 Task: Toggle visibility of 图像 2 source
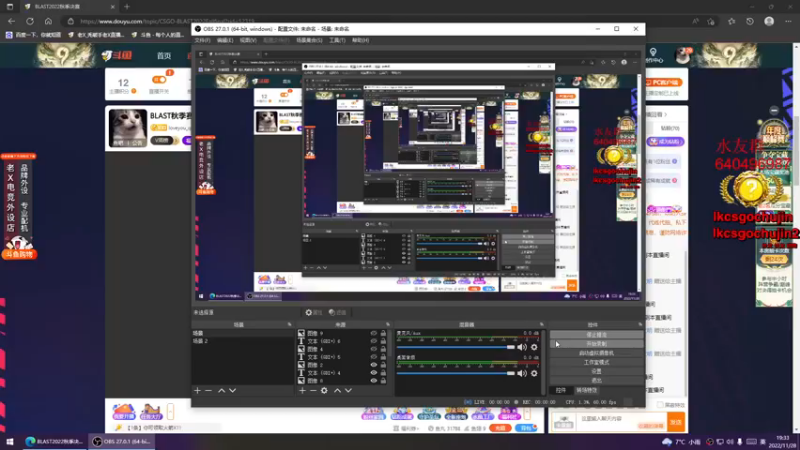click(373, 365)
